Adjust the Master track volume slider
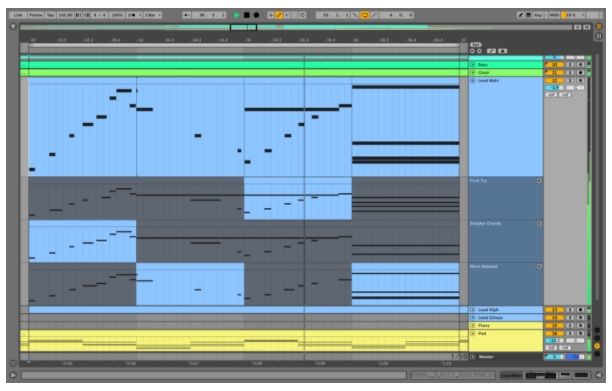 (554, 357)
